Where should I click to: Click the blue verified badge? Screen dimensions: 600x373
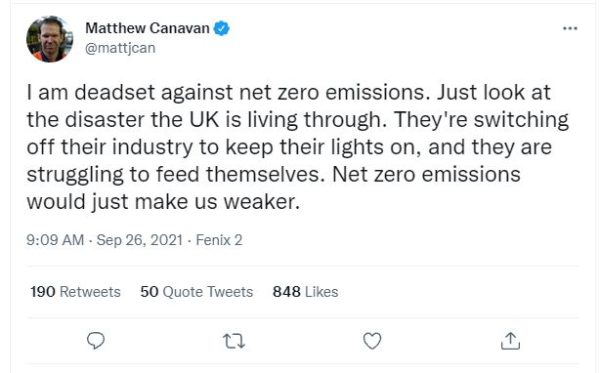222,28
